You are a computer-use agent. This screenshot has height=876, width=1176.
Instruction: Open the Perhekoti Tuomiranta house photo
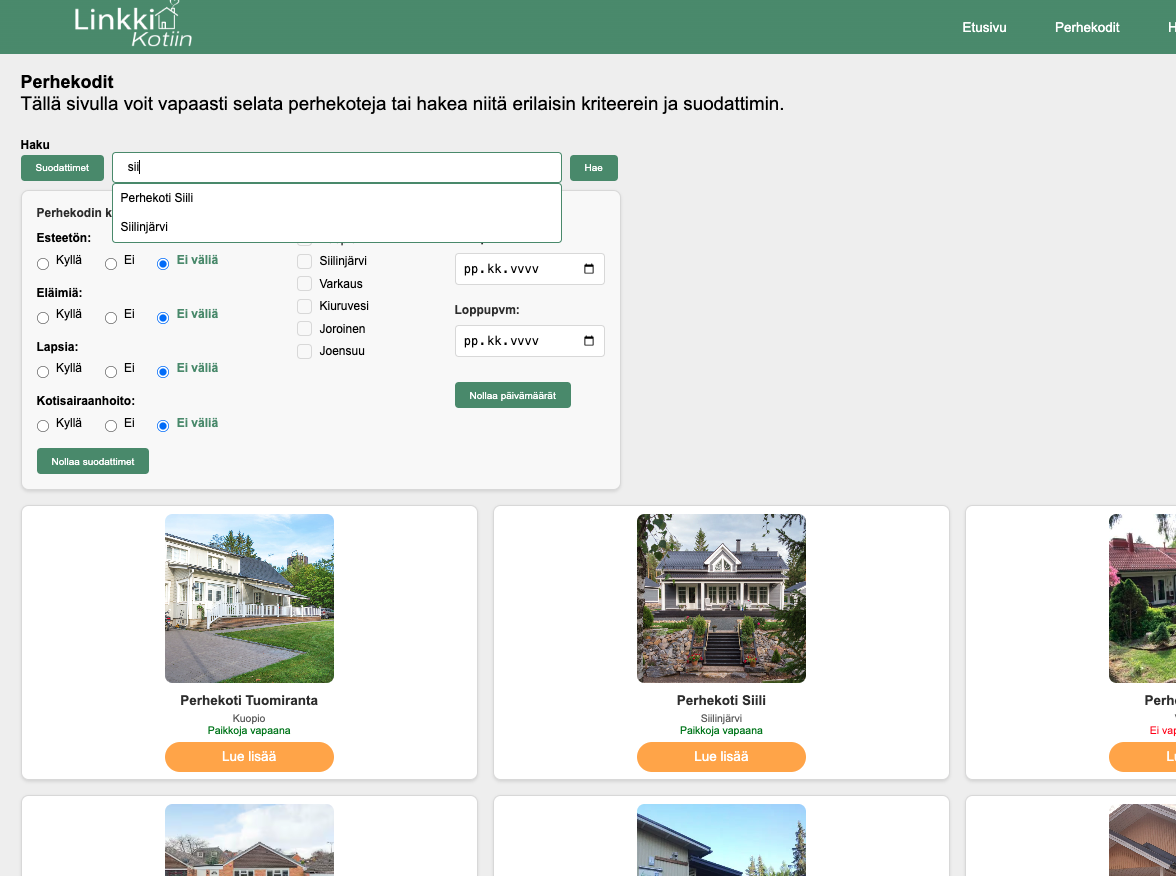tap(249, 598)
